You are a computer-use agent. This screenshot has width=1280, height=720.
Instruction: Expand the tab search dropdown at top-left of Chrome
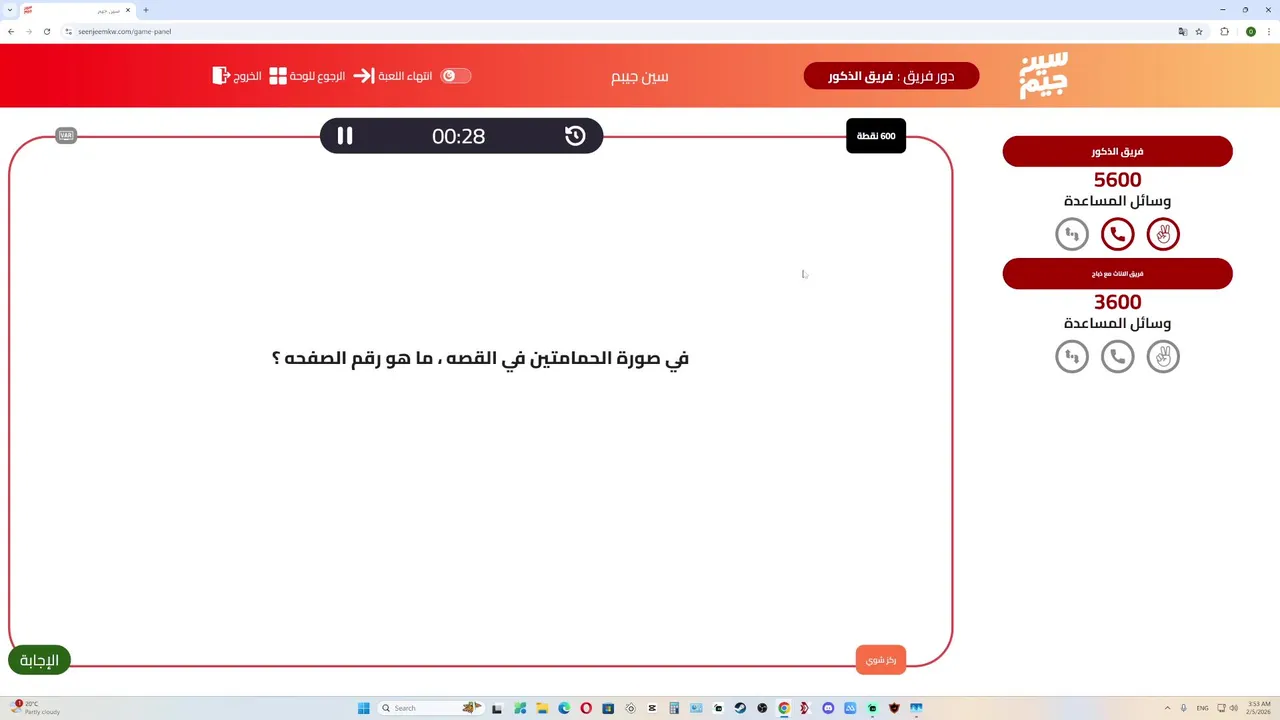[x=8, y=10]
